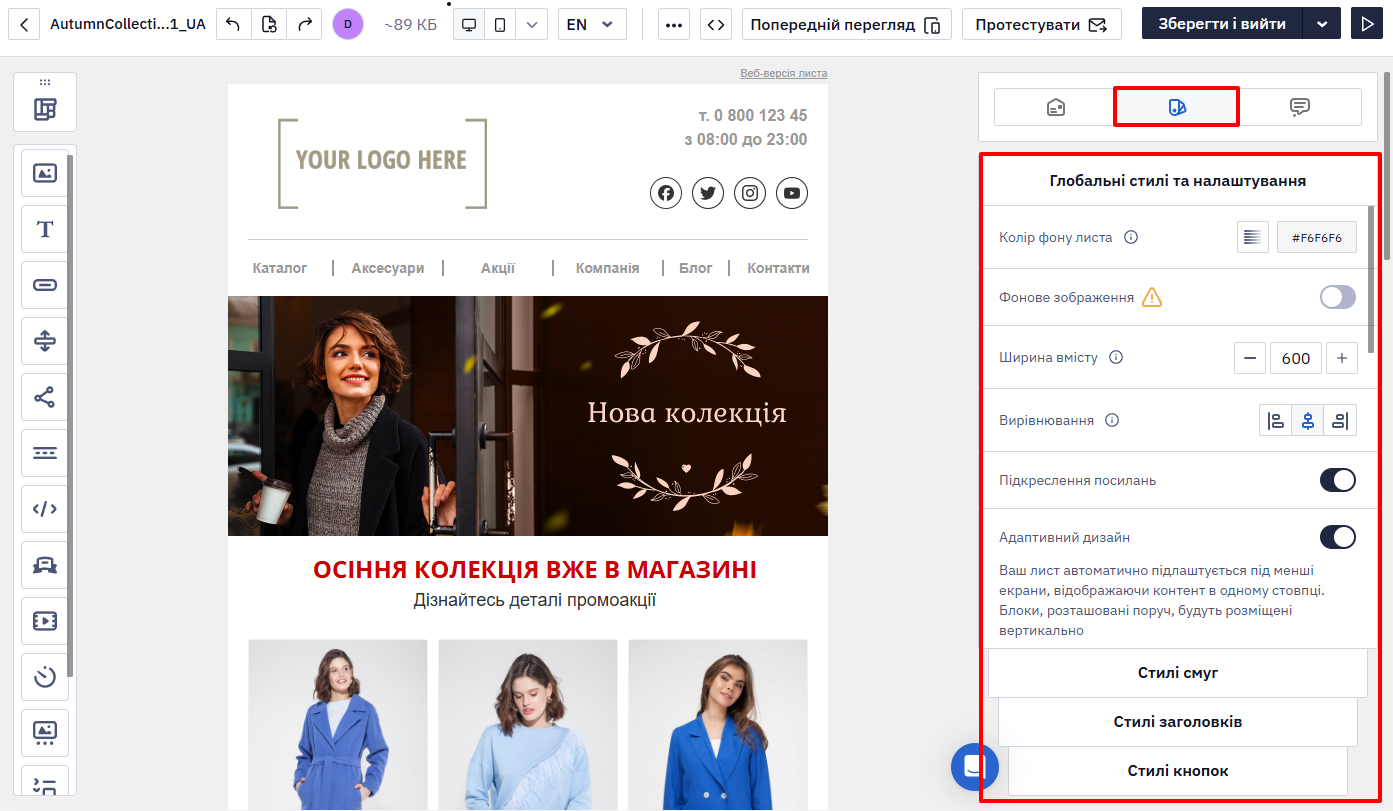
Task: Click the warning icon beside Фонове зображення
Action: click(1152, 297)
